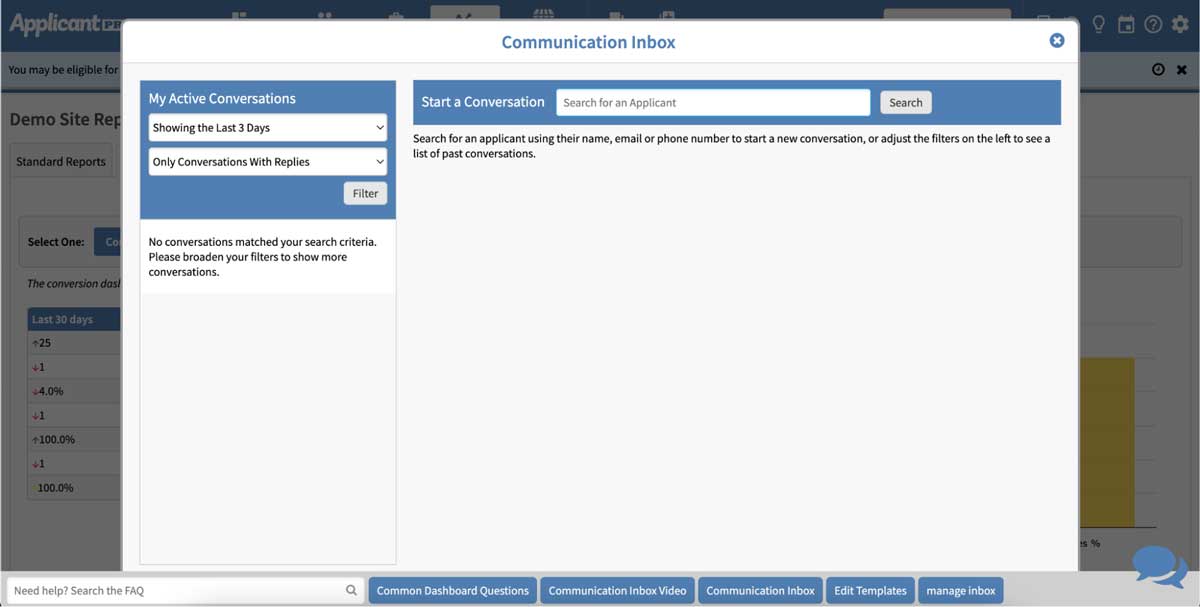The width and height of the screenshot is (1200, 607).
Task: Switch to the Standard Reports tab
Action: click(x=61, y=160)
